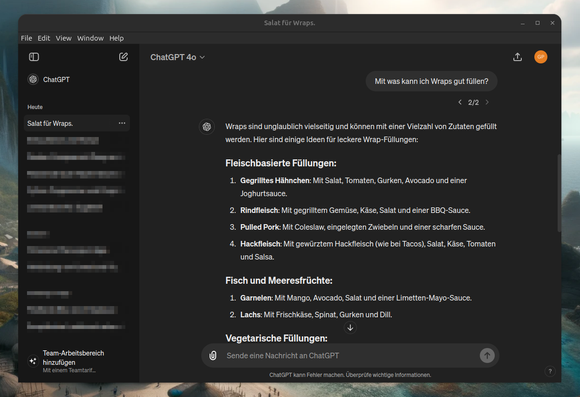Expand the ChatGPT 4o model dropdown
This screenshot has width=580, height=397.
[177, 57]
